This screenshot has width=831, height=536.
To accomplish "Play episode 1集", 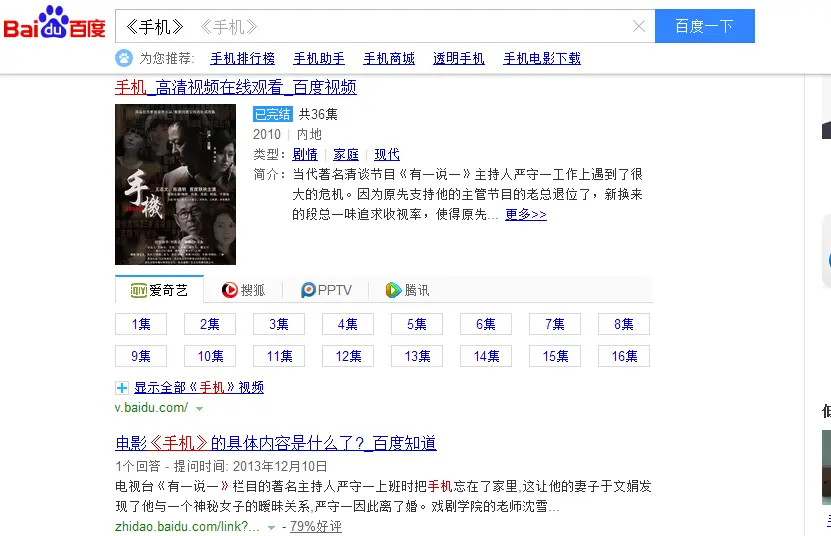I will click(x=141, y=324).
